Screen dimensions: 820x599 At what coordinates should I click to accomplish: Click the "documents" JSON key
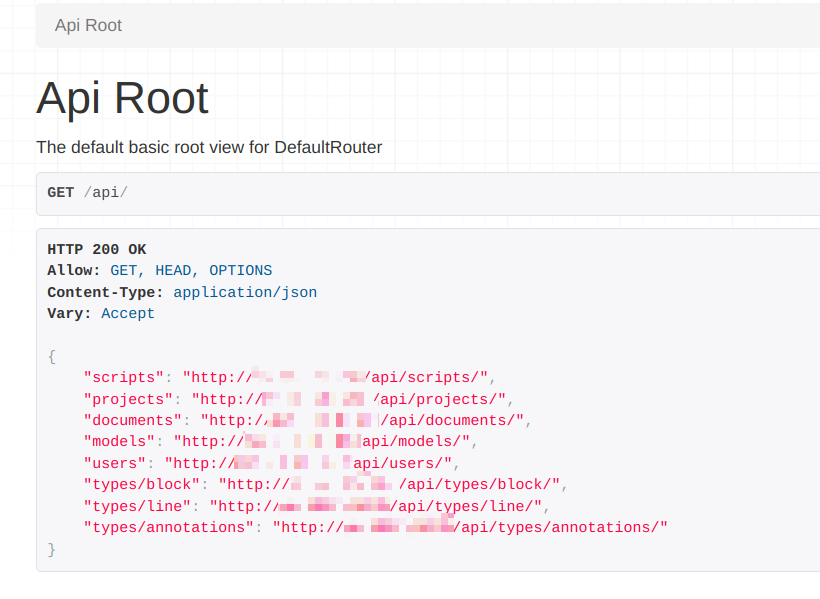click(x=133, y=420)
